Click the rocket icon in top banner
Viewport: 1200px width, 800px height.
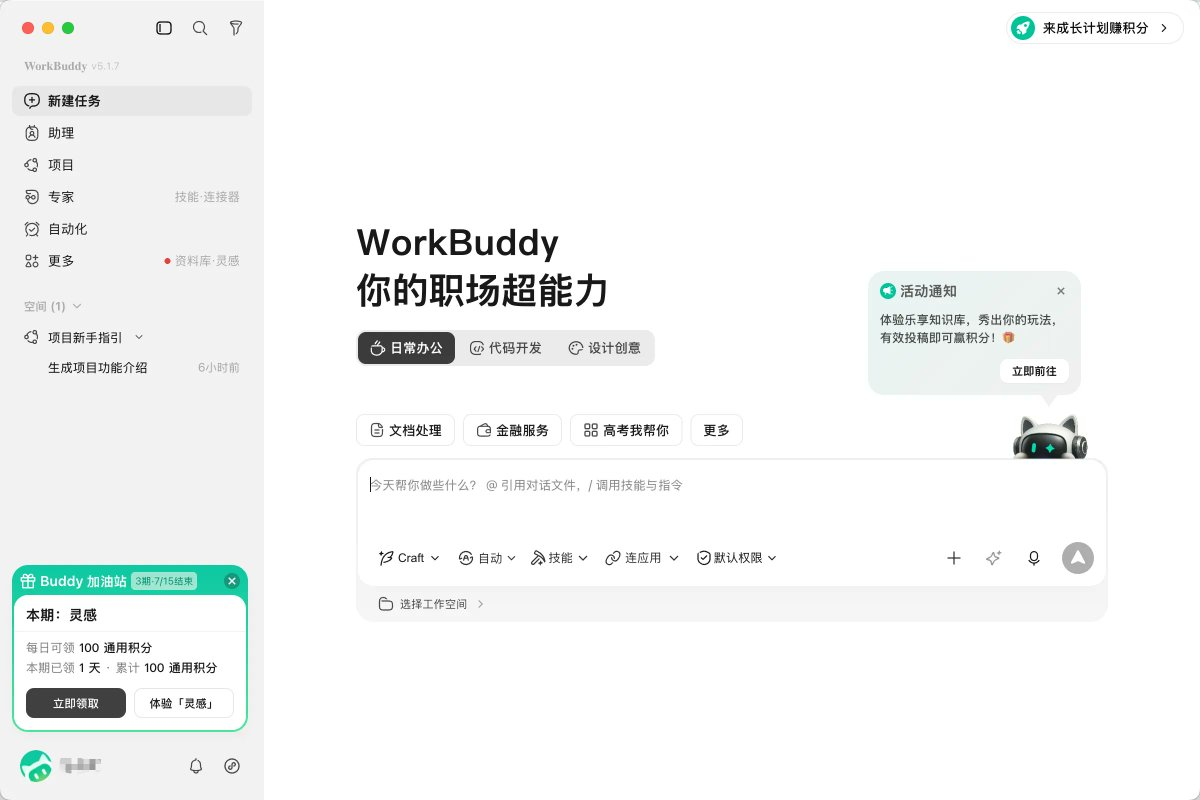[x=1023, y=28]
